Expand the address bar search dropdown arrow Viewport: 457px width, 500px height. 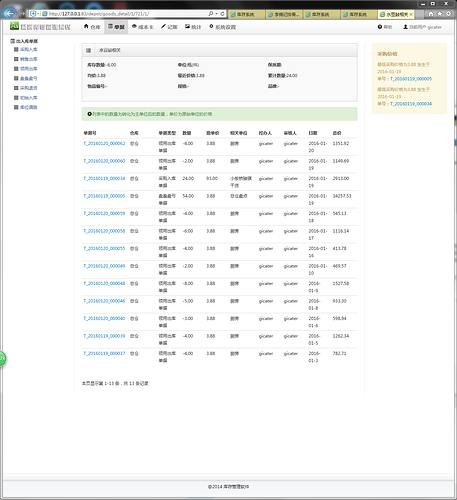pos(217,14)
